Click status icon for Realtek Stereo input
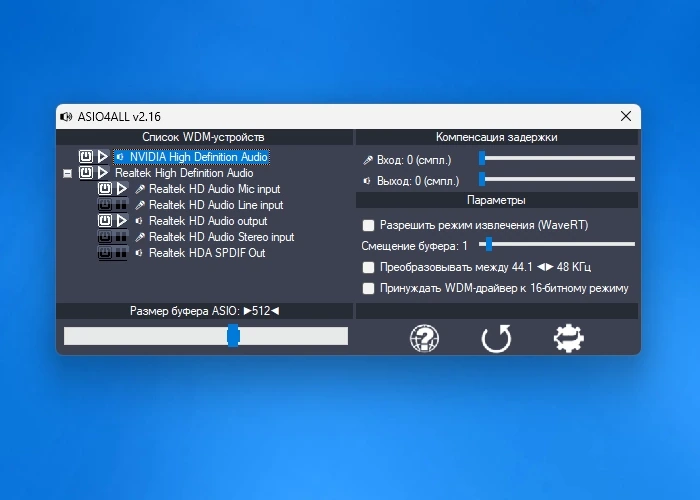This screenshot has height=500, width=700. 121,237
